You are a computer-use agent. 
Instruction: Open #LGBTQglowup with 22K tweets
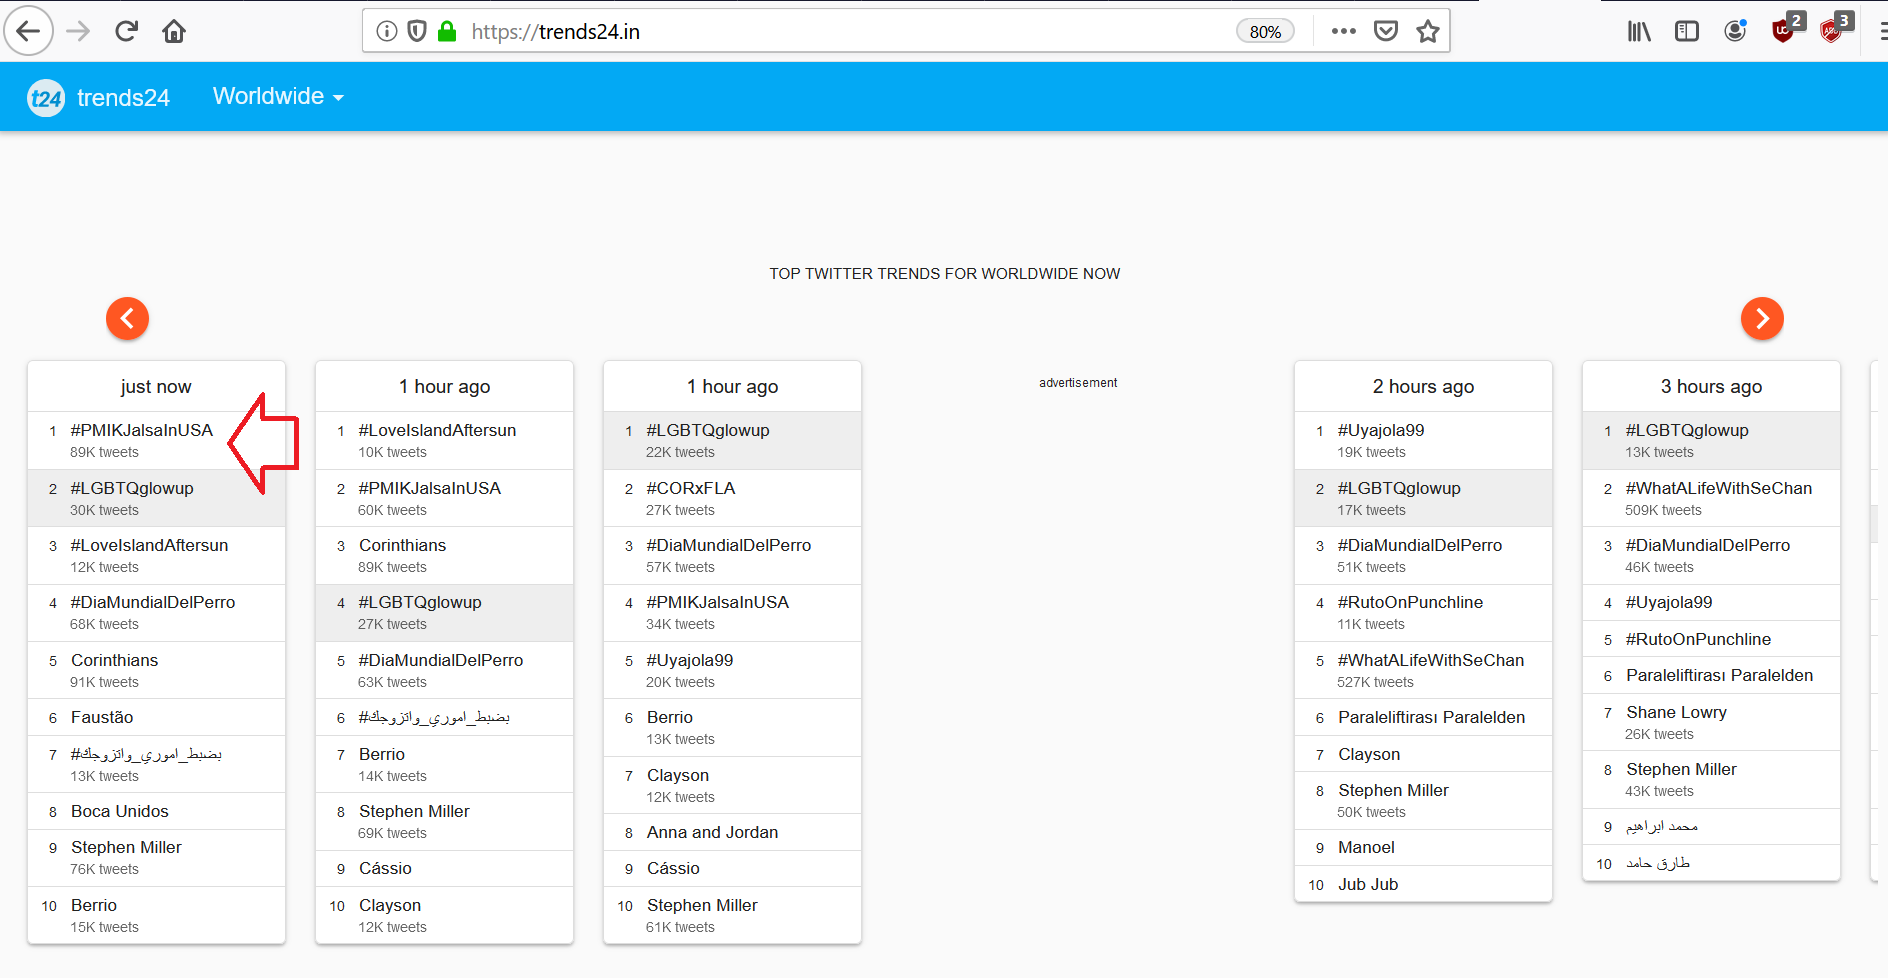click(x=708, y=430)
